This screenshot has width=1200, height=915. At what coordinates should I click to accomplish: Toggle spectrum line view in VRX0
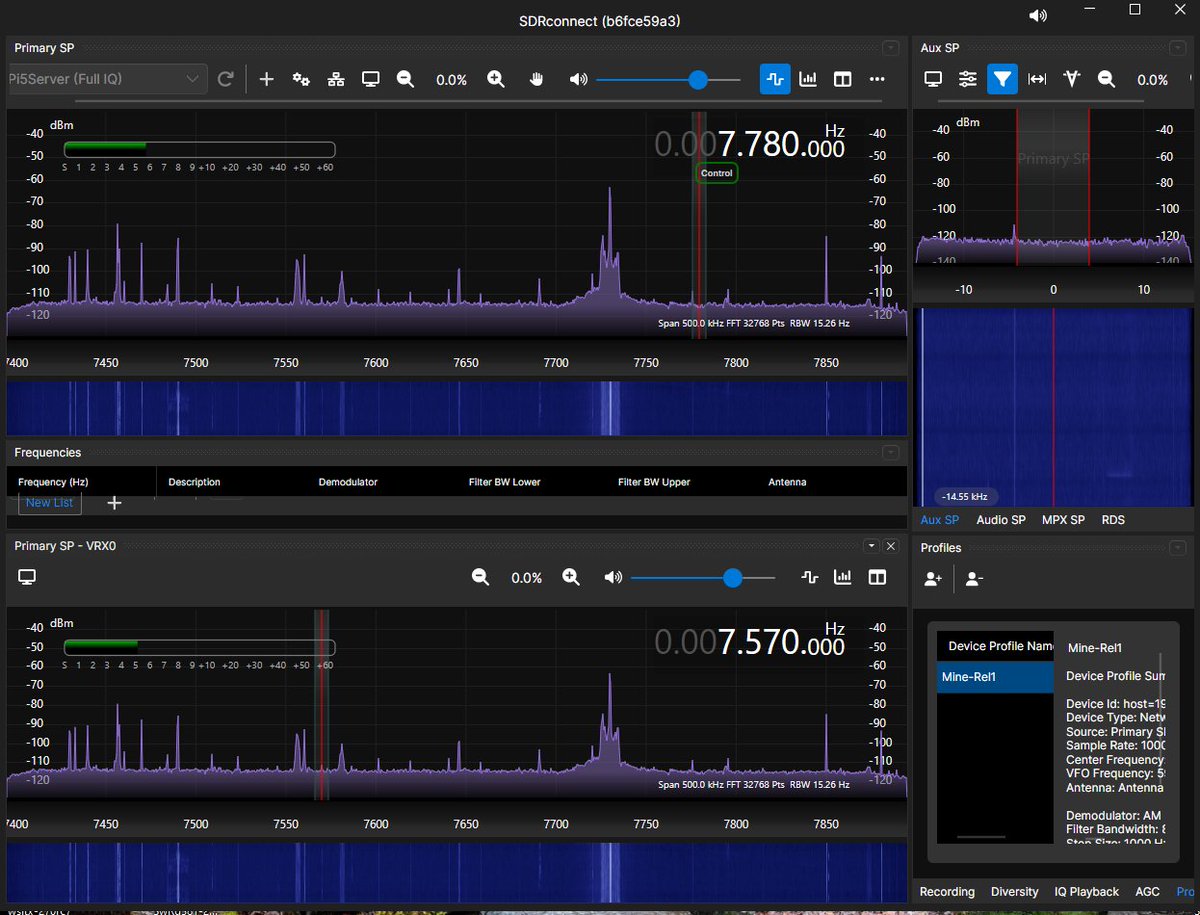(810, 577)
